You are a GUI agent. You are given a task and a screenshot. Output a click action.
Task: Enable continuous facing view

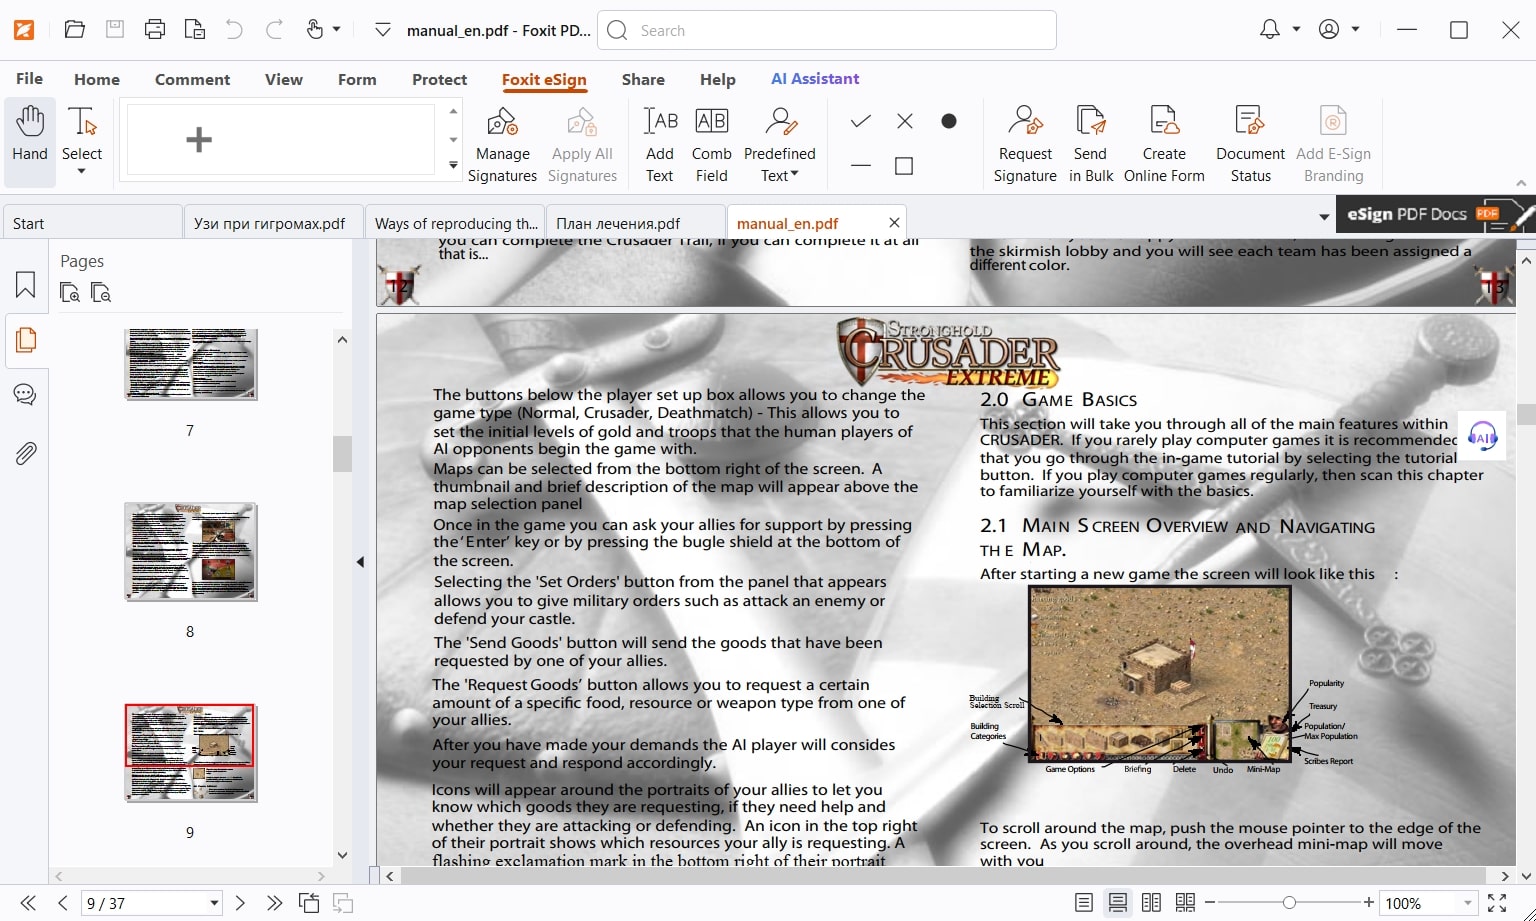tap(1186, 903)
